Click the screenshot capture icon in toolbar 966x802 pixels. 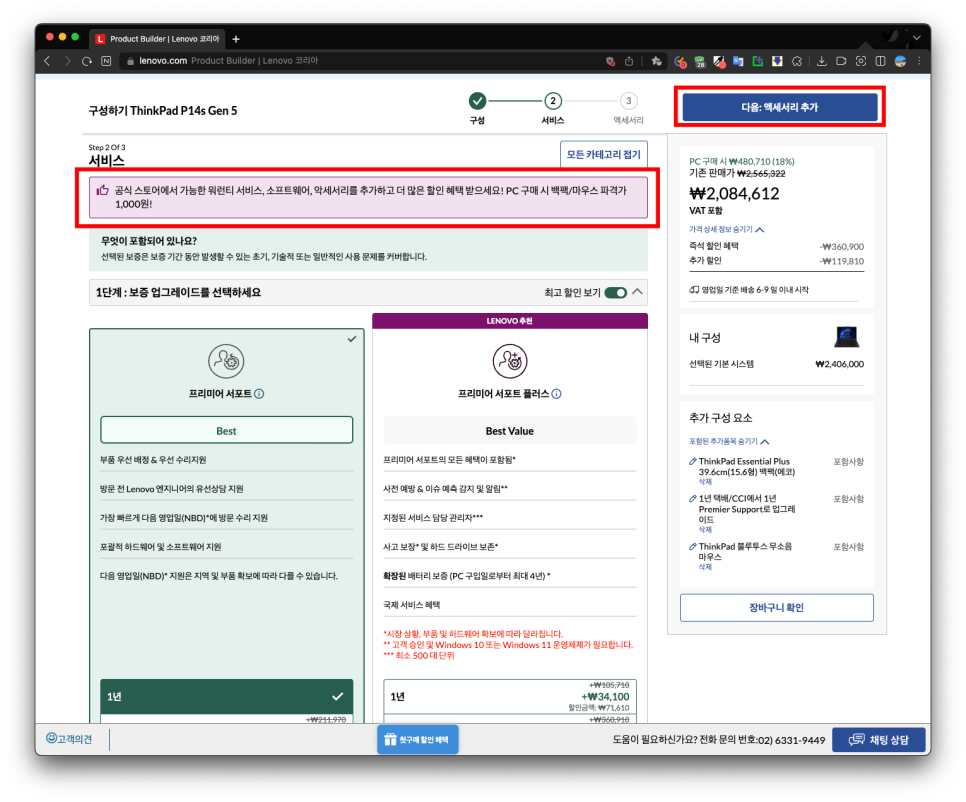pos(861,61)
